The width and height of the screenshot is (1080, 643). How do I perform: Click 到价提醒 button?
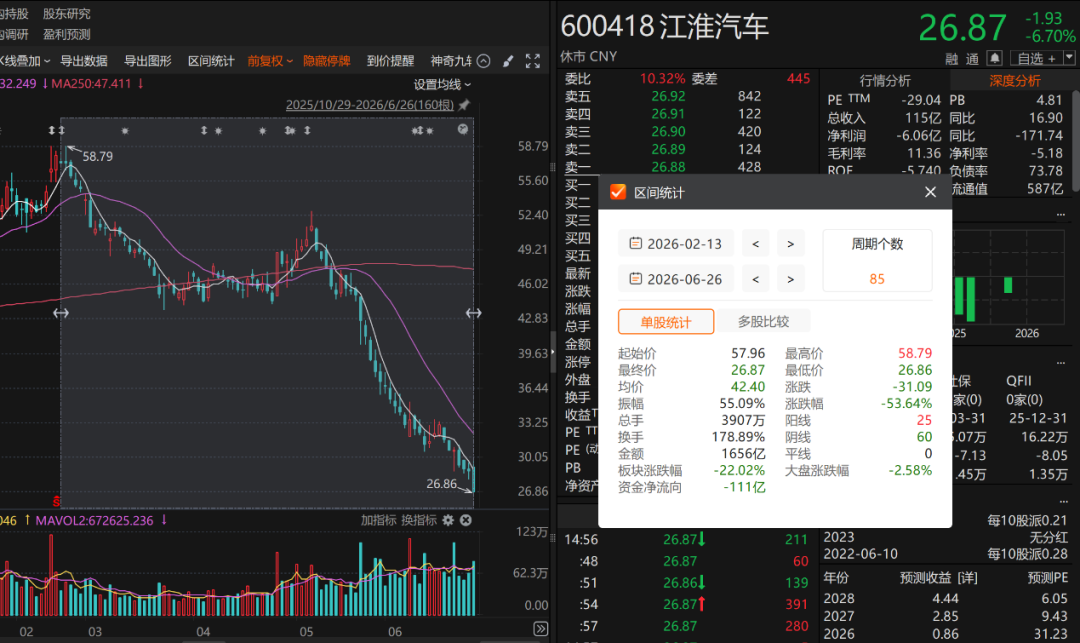click(x=391, y=61)
